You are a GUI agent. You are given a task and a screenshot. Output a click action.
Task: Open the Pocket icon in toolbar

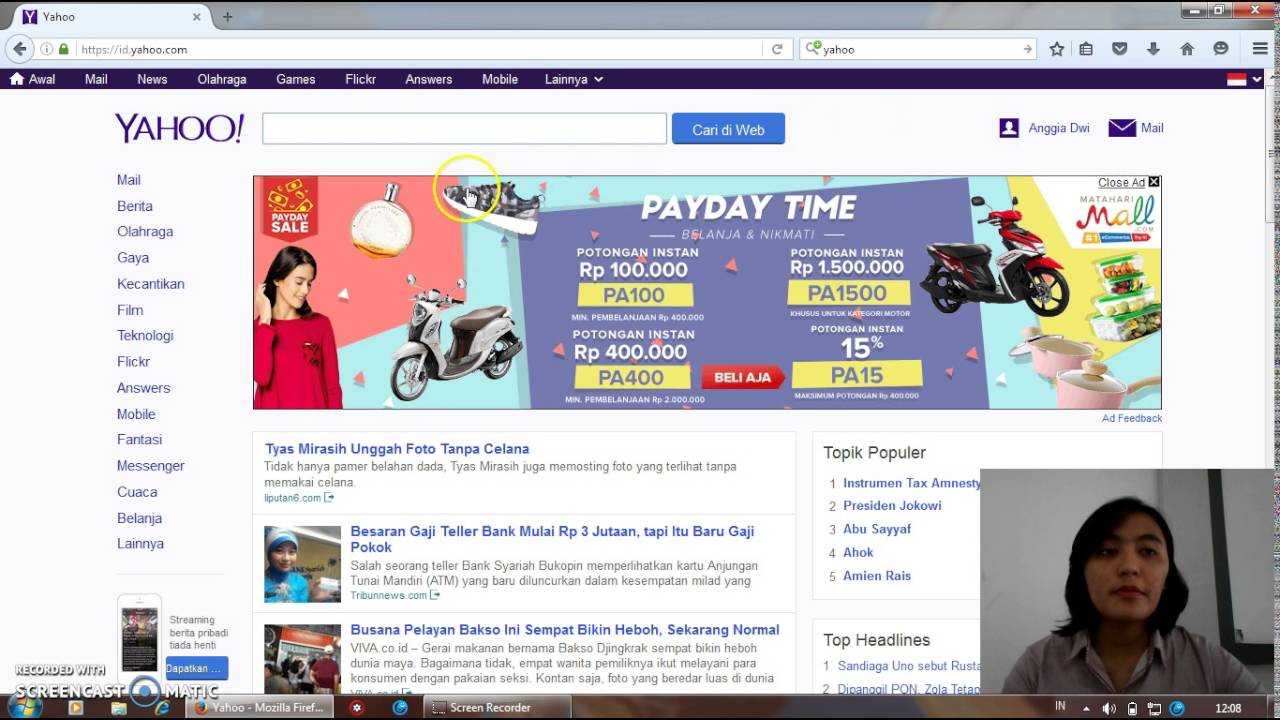[x=1120, y=49]
